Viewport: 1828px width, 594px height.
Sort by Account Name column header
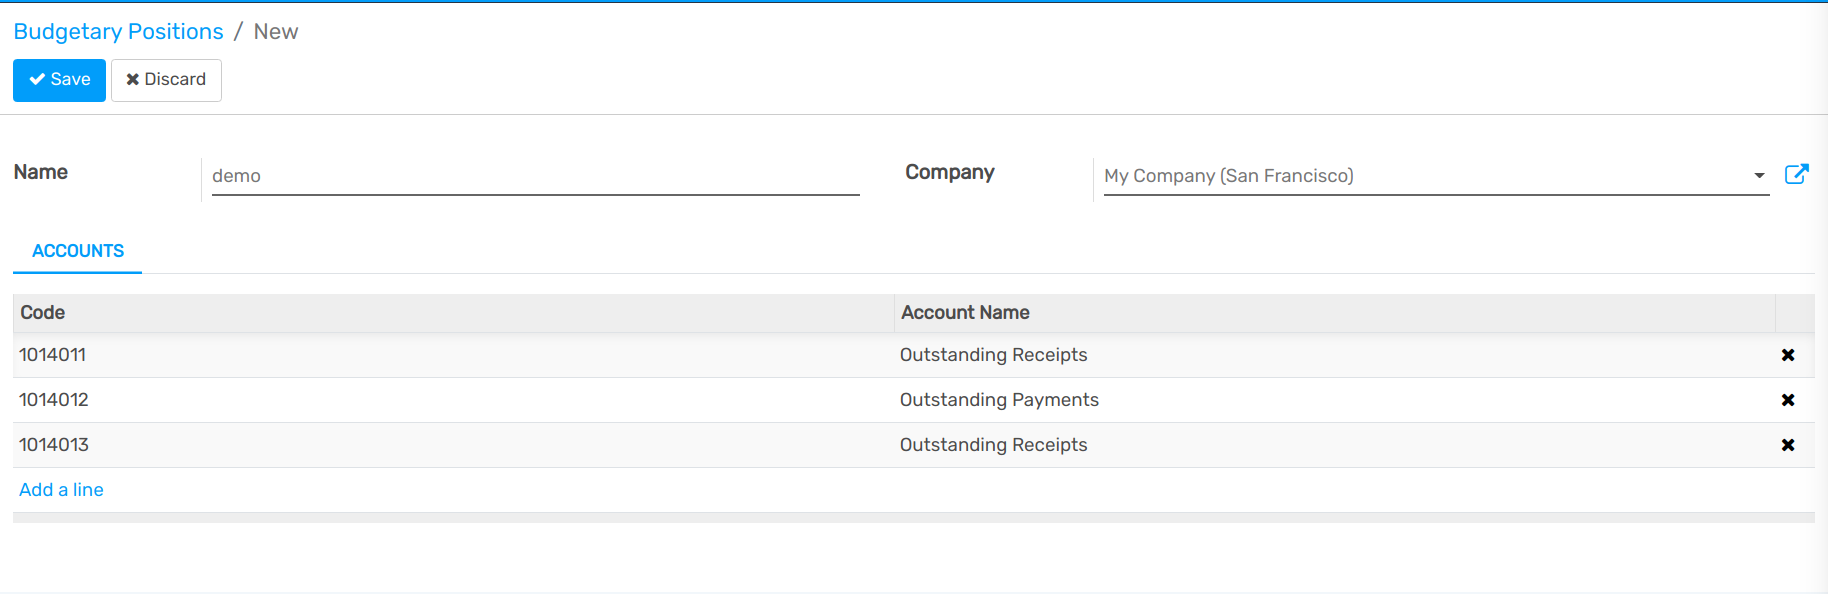[965, 313]
